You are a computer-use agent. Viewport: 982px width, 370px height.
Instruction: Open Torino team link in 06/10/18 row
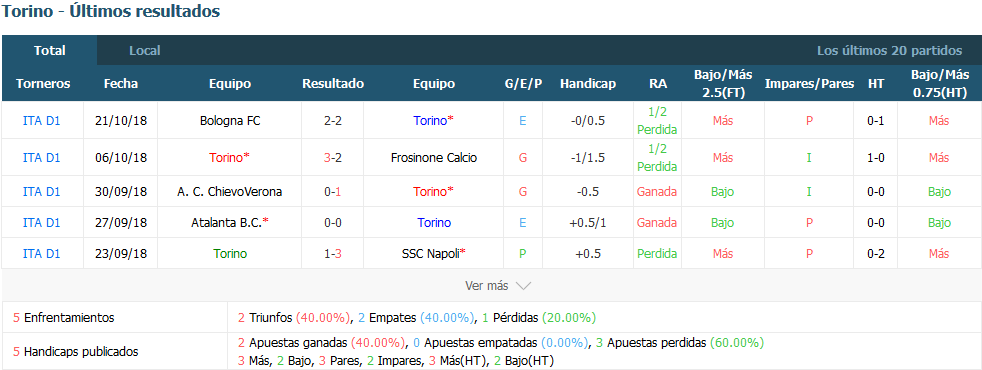coord(230,158)
